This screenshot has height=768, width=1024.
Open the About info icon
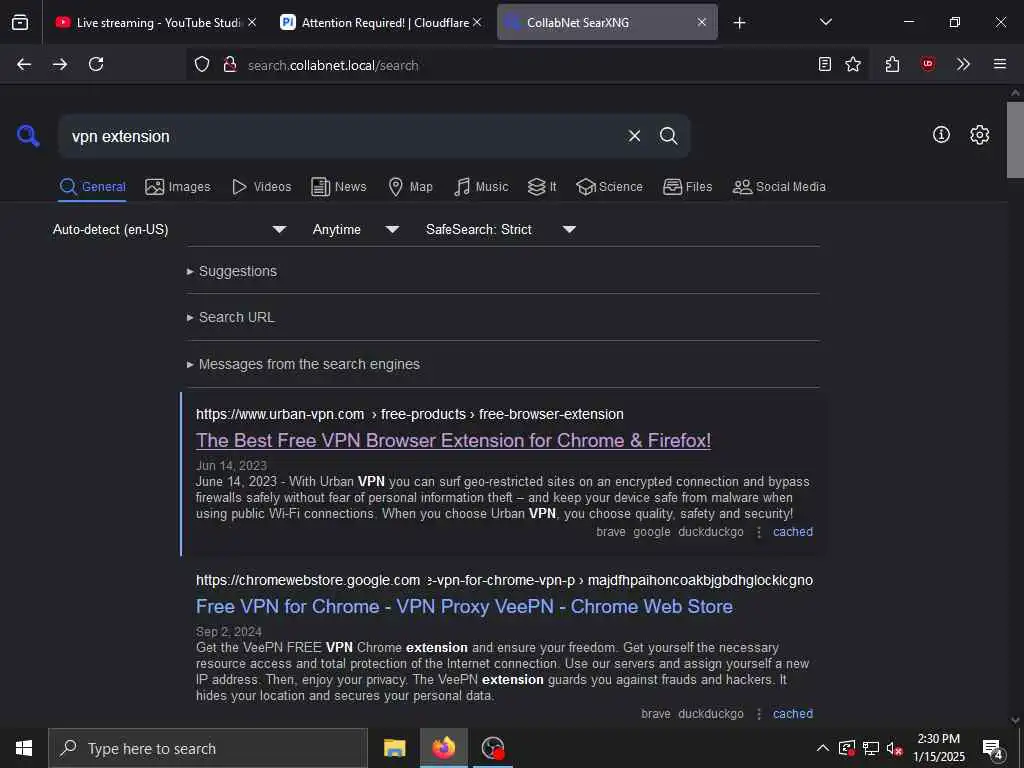click(941, 135)
